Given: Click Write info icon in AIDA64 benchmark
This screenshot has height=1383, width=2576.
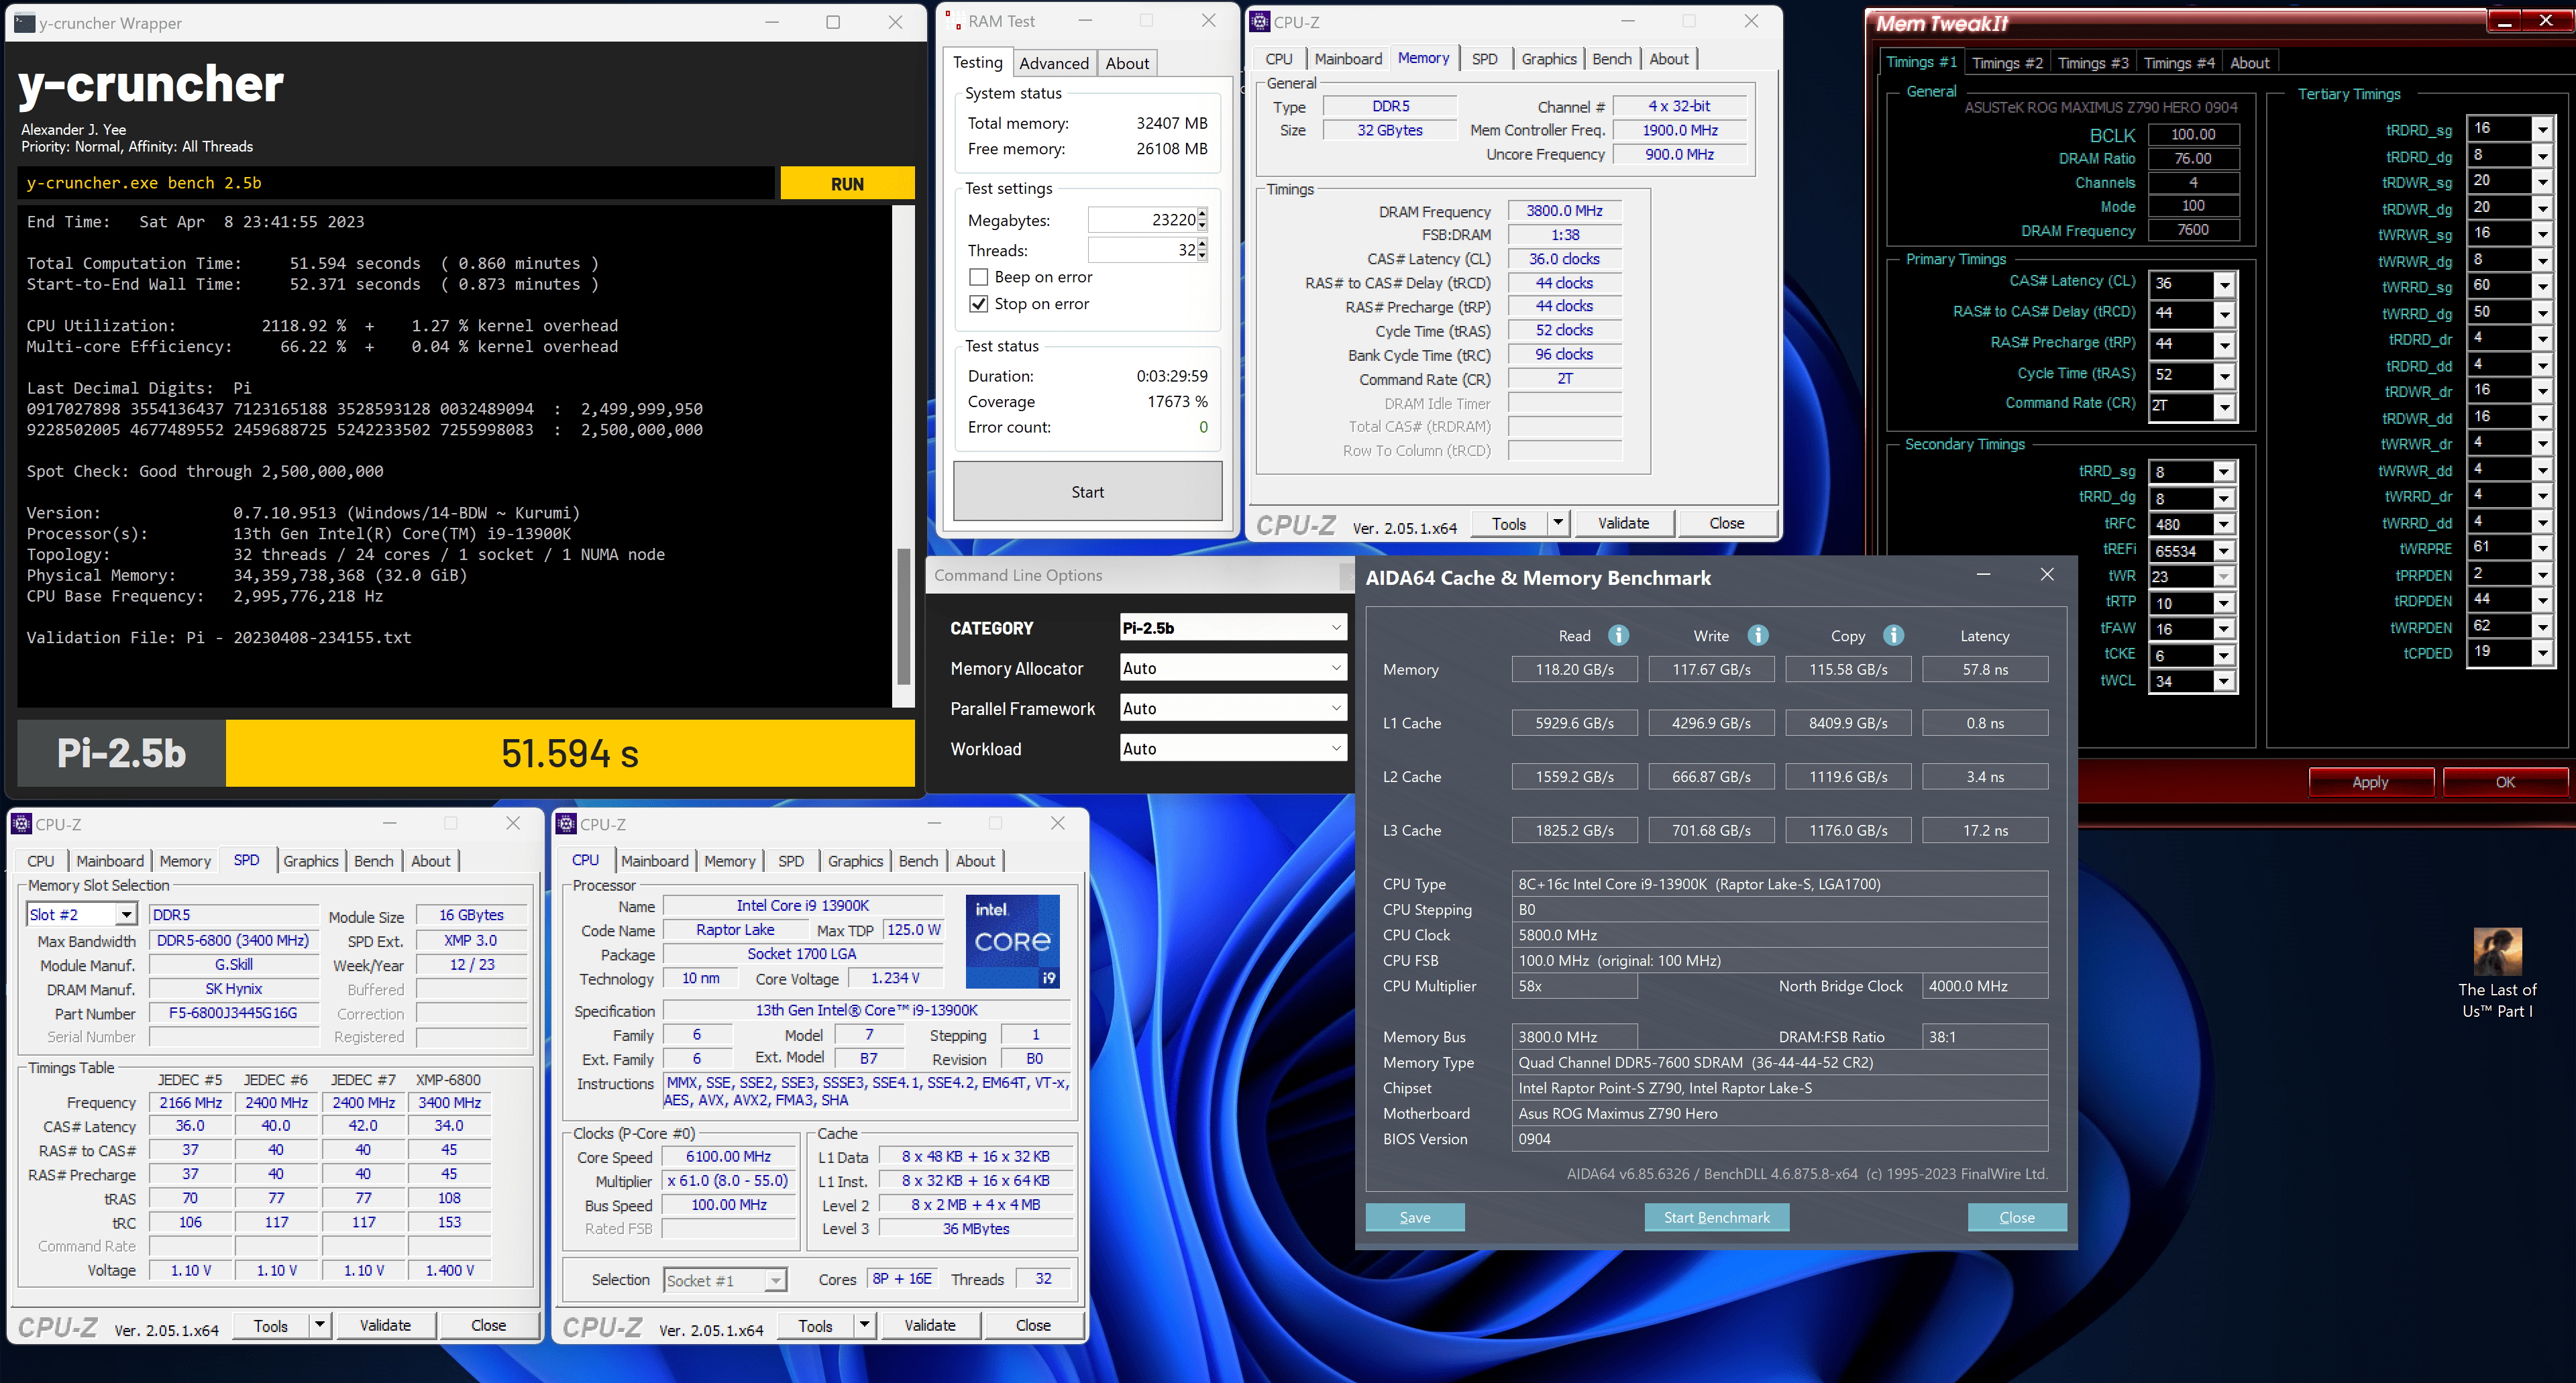Looking at the screenshot, I should (1757, 636).
